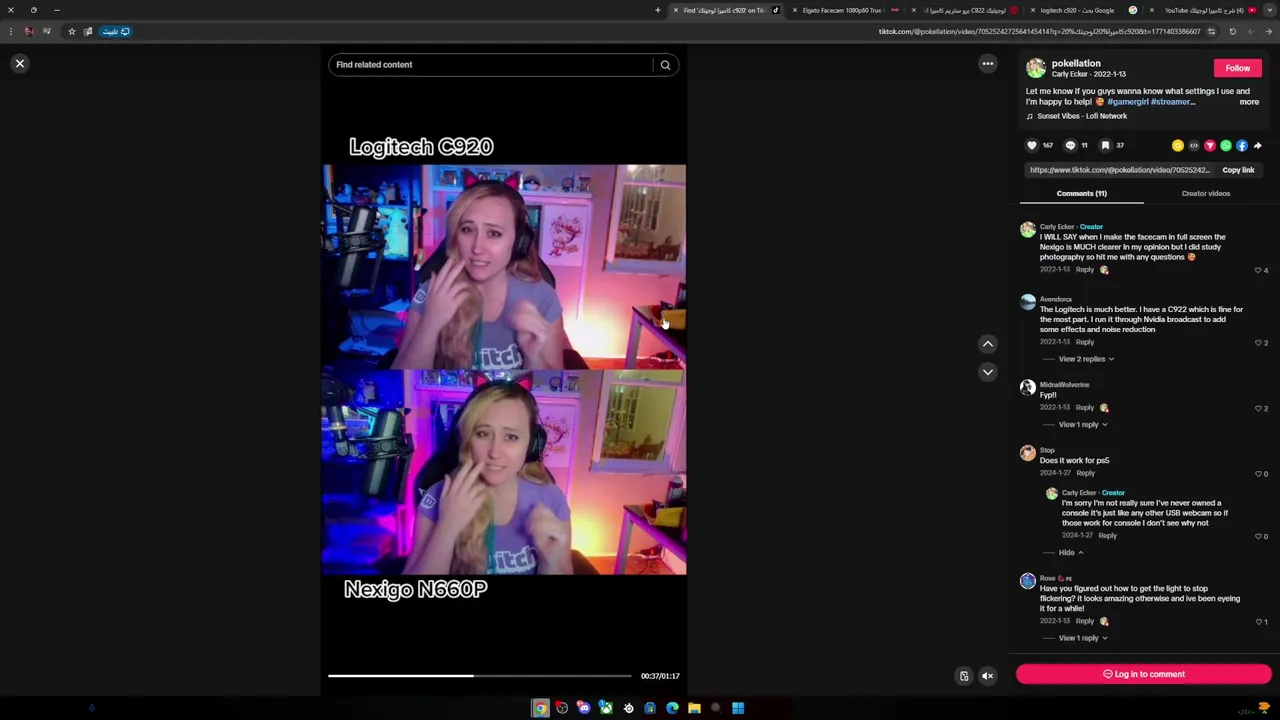The image size is (1280, 720).
Task: Search using the Find related content magnifier
Action: 665,65
